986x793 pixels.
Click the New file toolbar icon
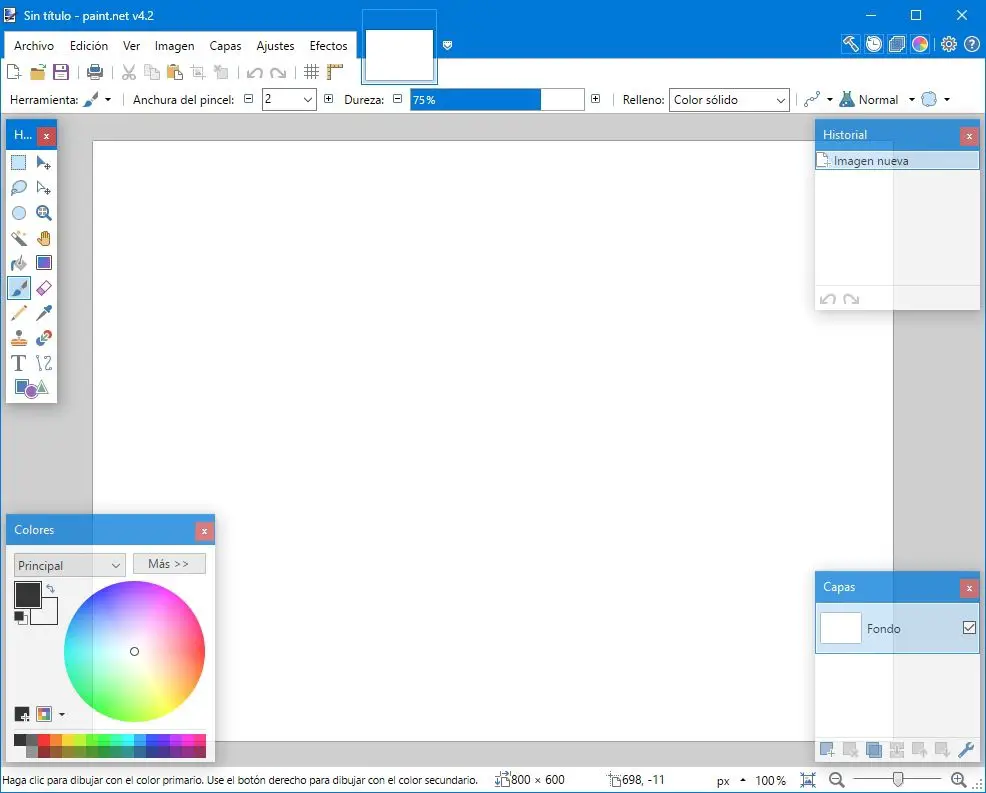14,72
